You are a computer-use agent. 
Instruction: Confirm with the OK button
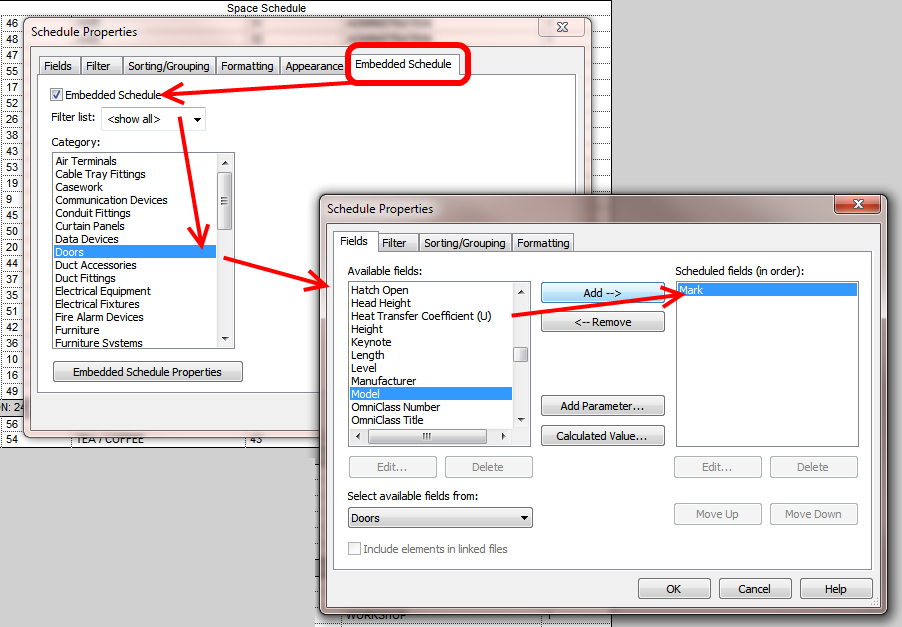[673, 588]
